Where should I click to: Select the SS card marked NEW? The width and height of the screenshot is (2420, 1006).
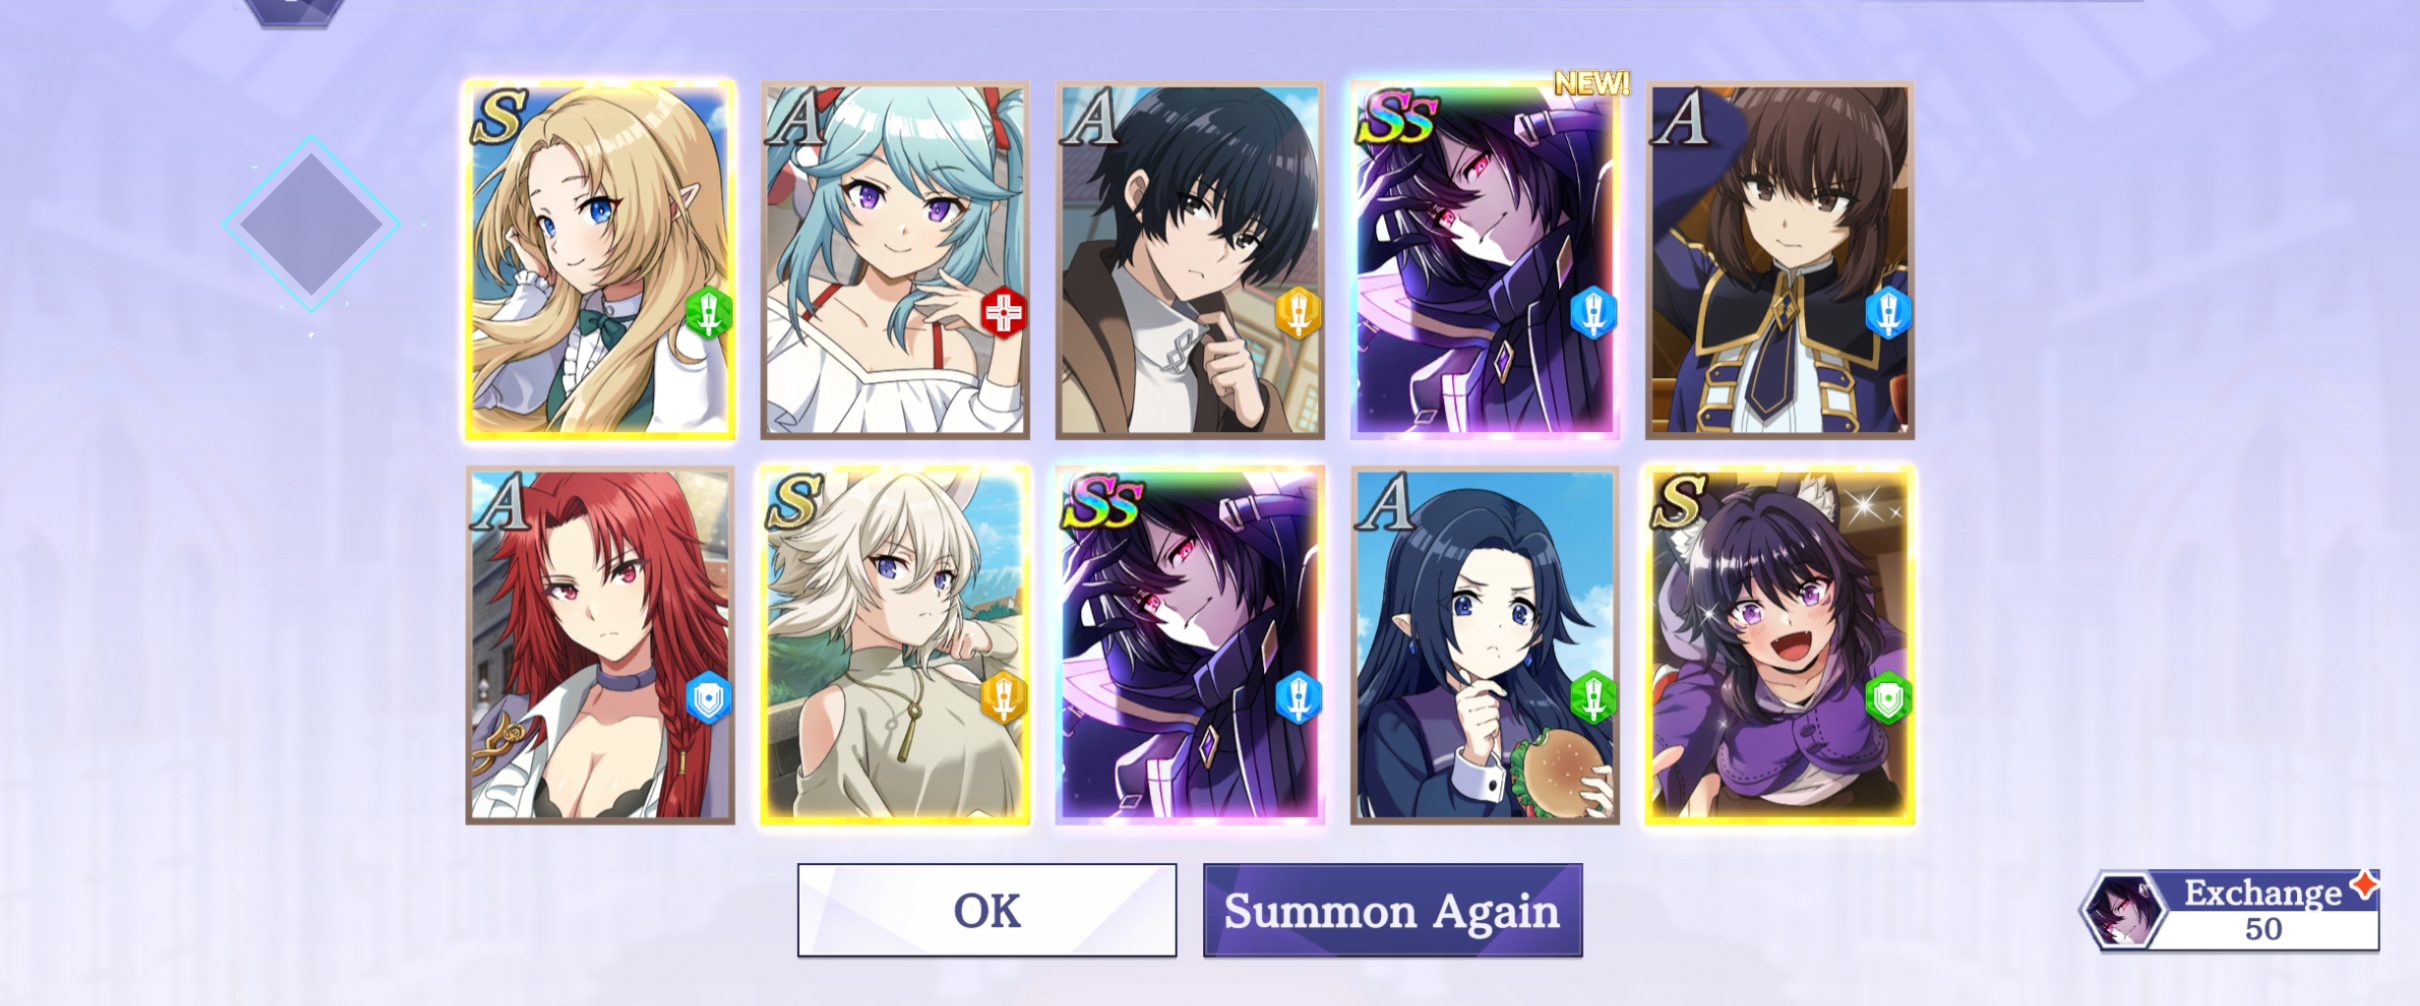tap(1485, 260)
